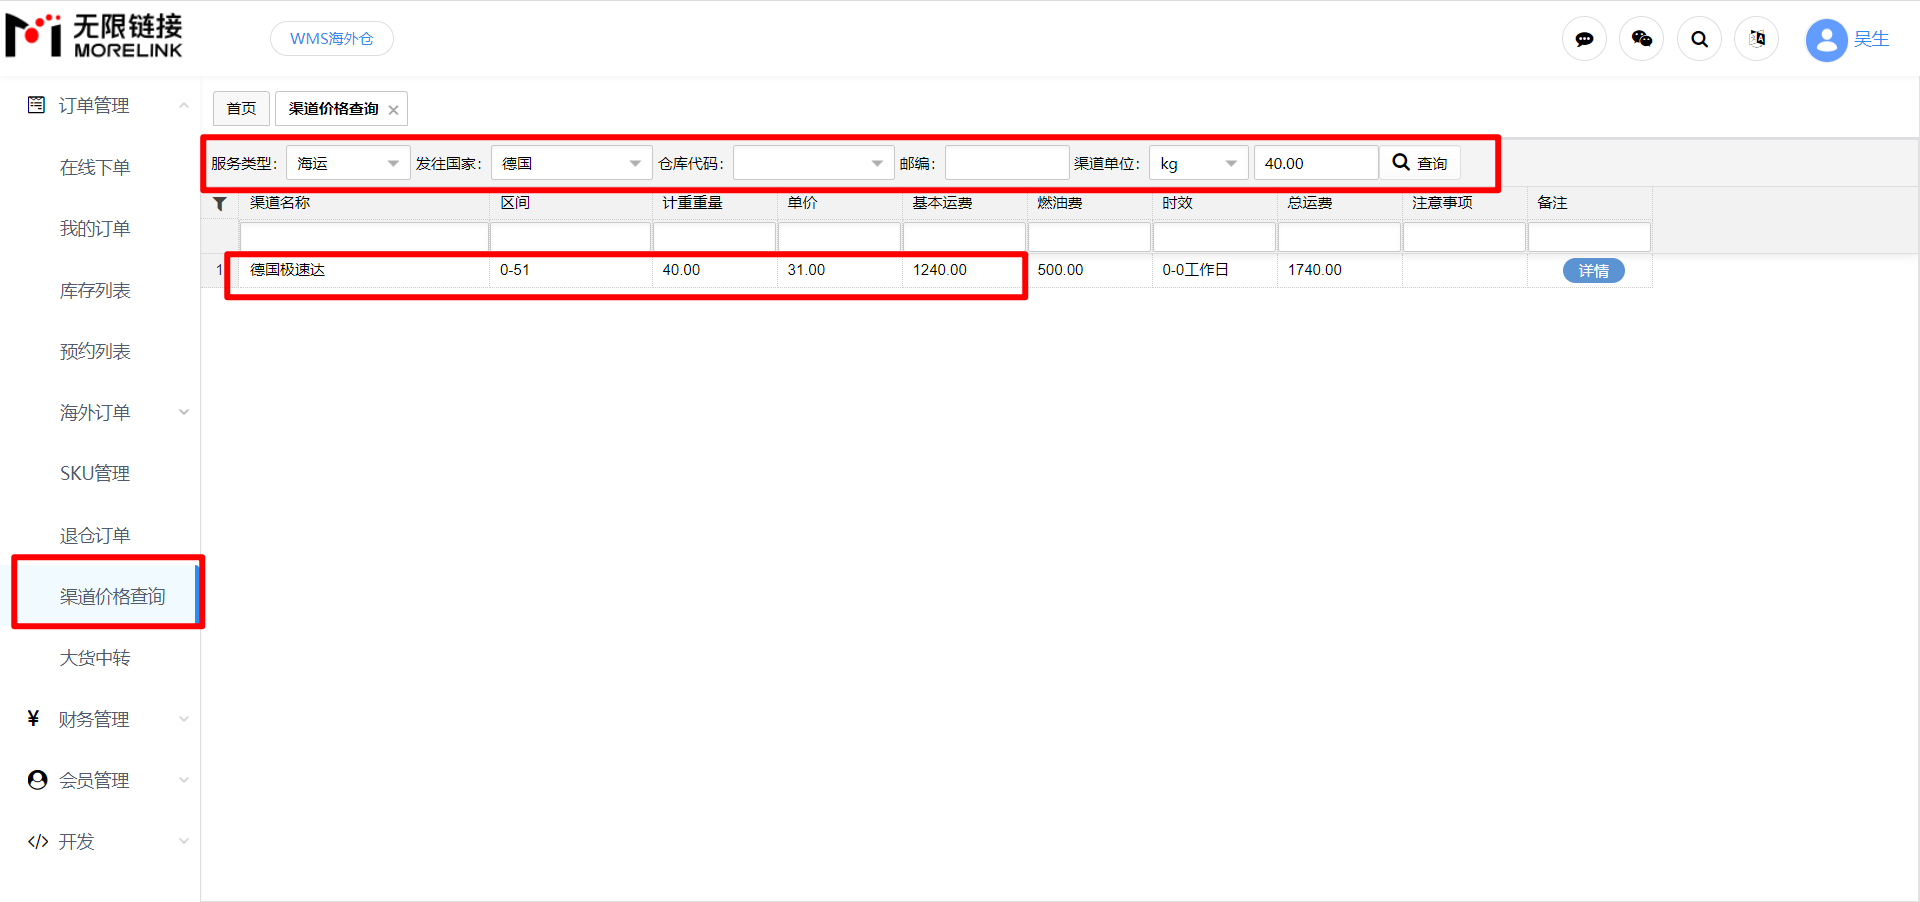The width and height of the screenshot is (1920, 902).
Task: Focus the 邮编 input field
Action: pyautogui.click(x=1007, y=163)
